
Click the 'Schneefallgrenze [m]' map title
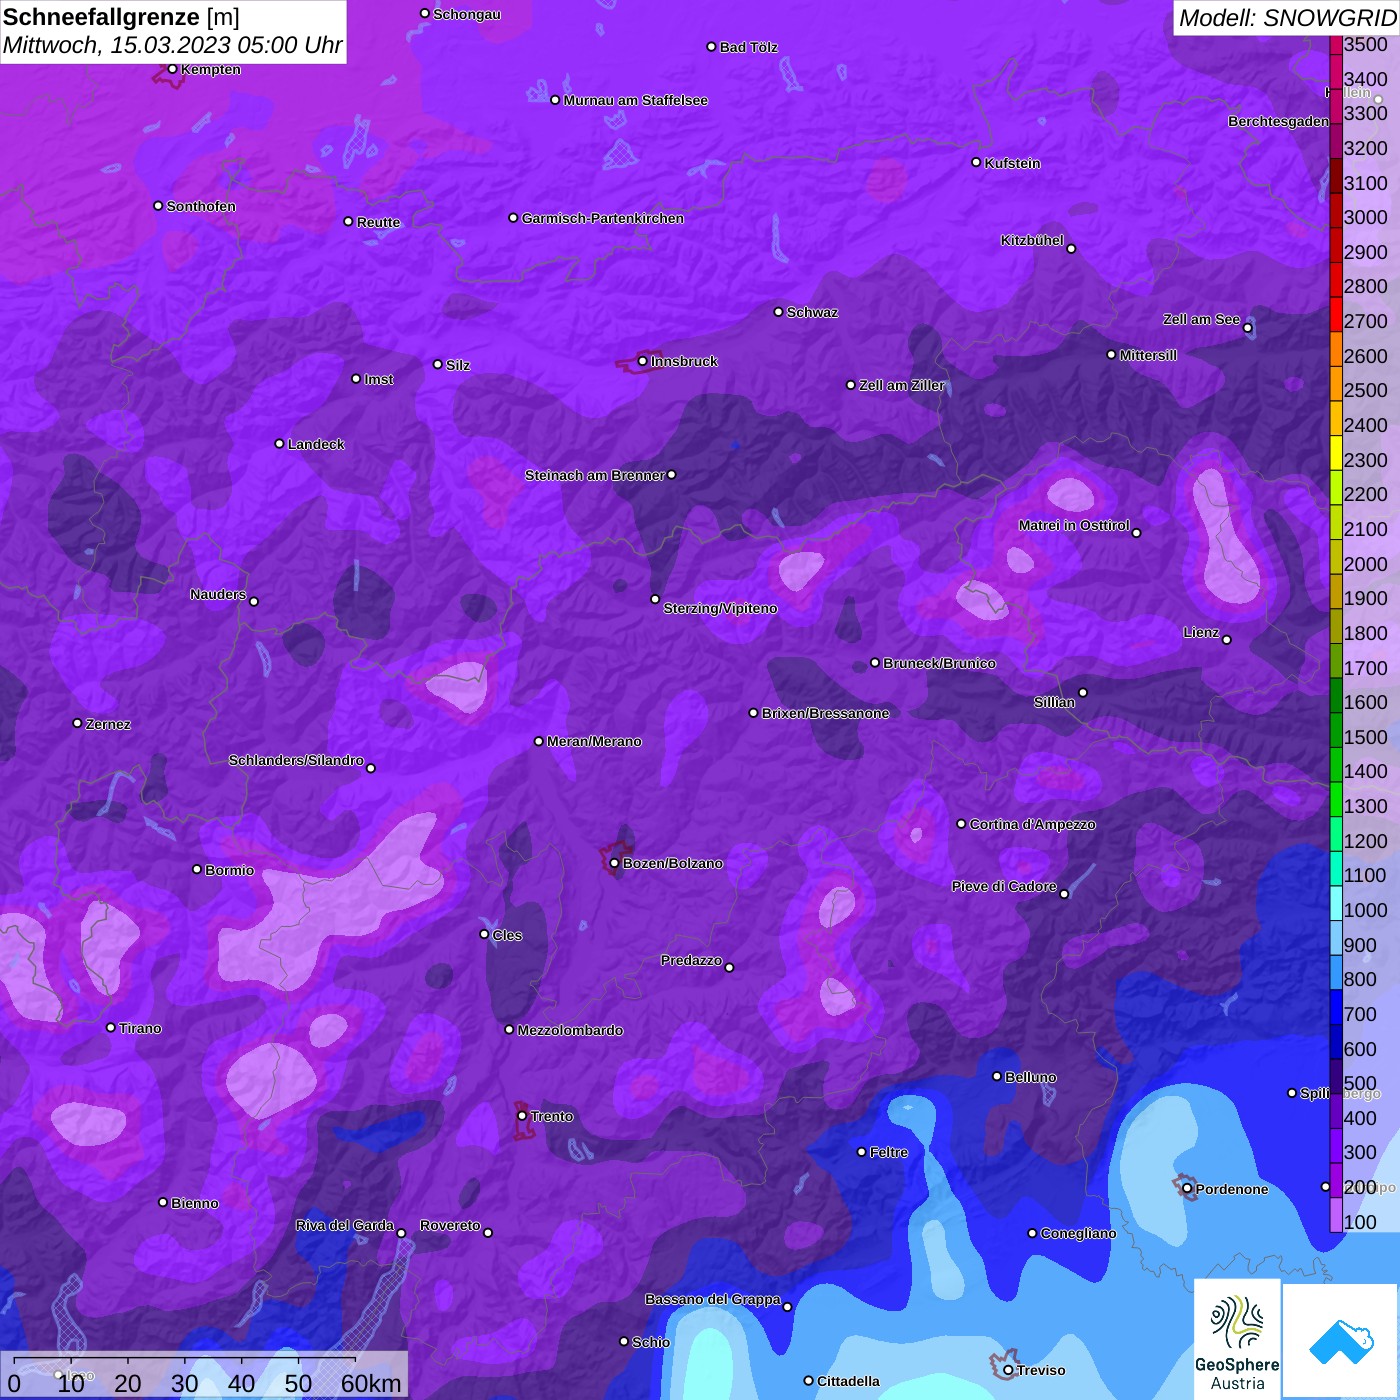121,17
